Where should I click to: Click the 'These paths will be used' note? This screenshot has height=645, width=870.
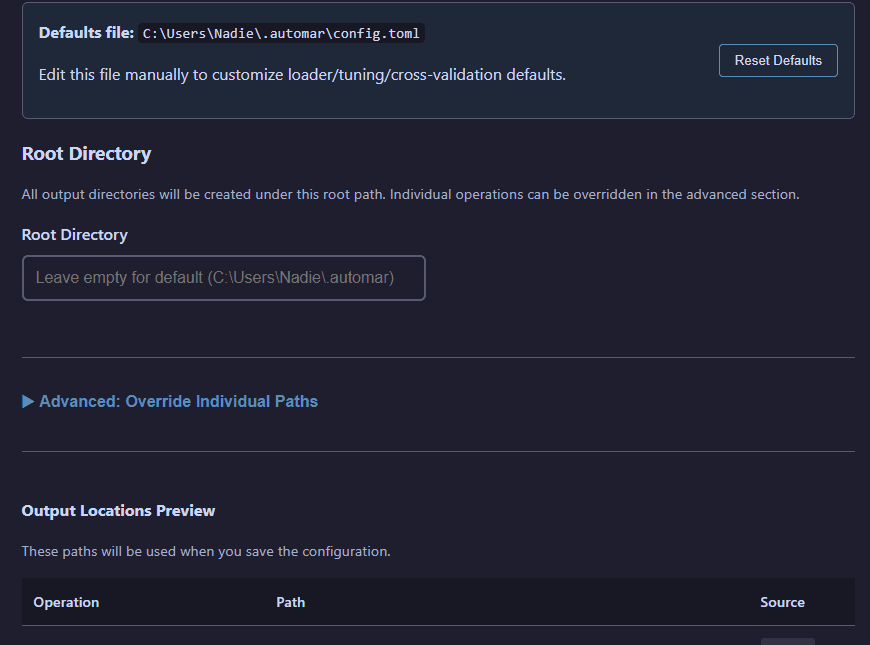[206, 551]
